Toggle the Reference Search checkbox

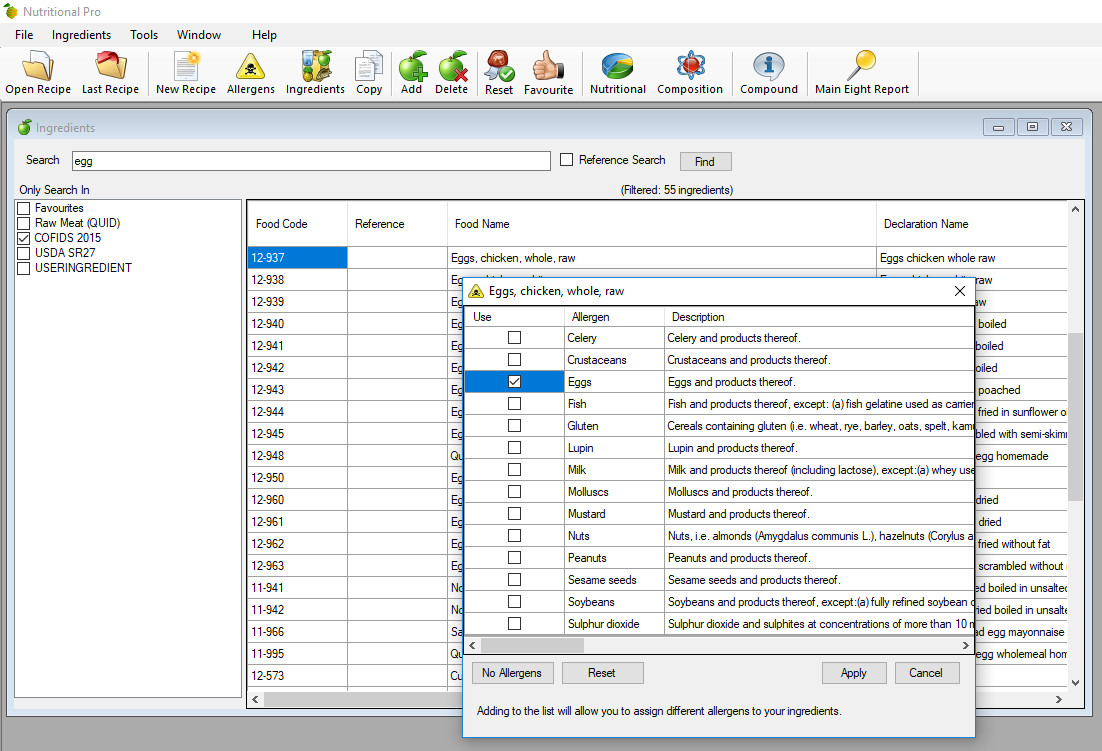pyautogui.click(x=566, y=159)
